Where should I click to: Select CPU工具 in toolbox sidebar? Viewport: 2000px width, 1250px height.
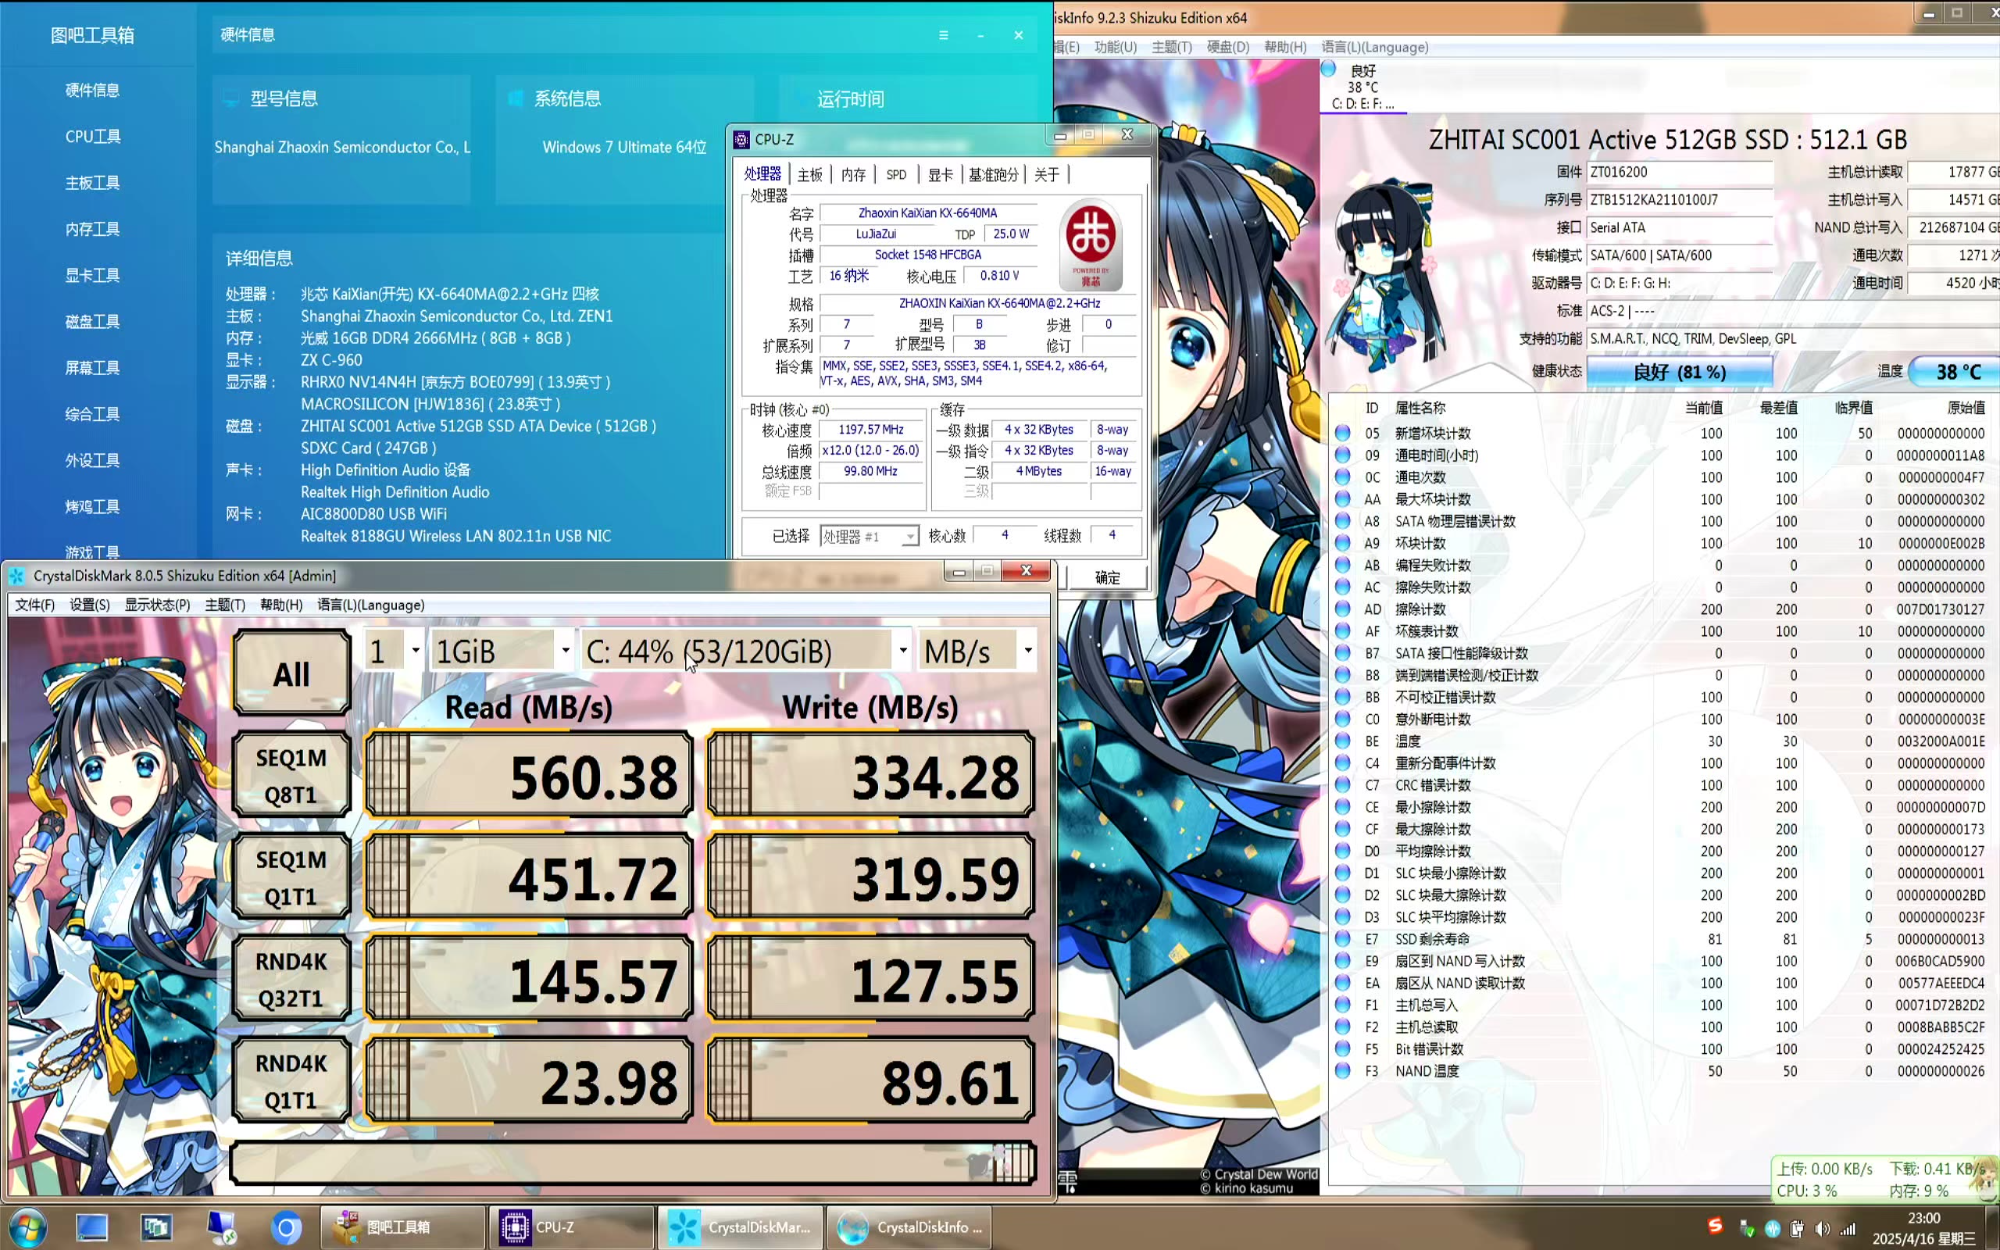[x=93, y=136]
